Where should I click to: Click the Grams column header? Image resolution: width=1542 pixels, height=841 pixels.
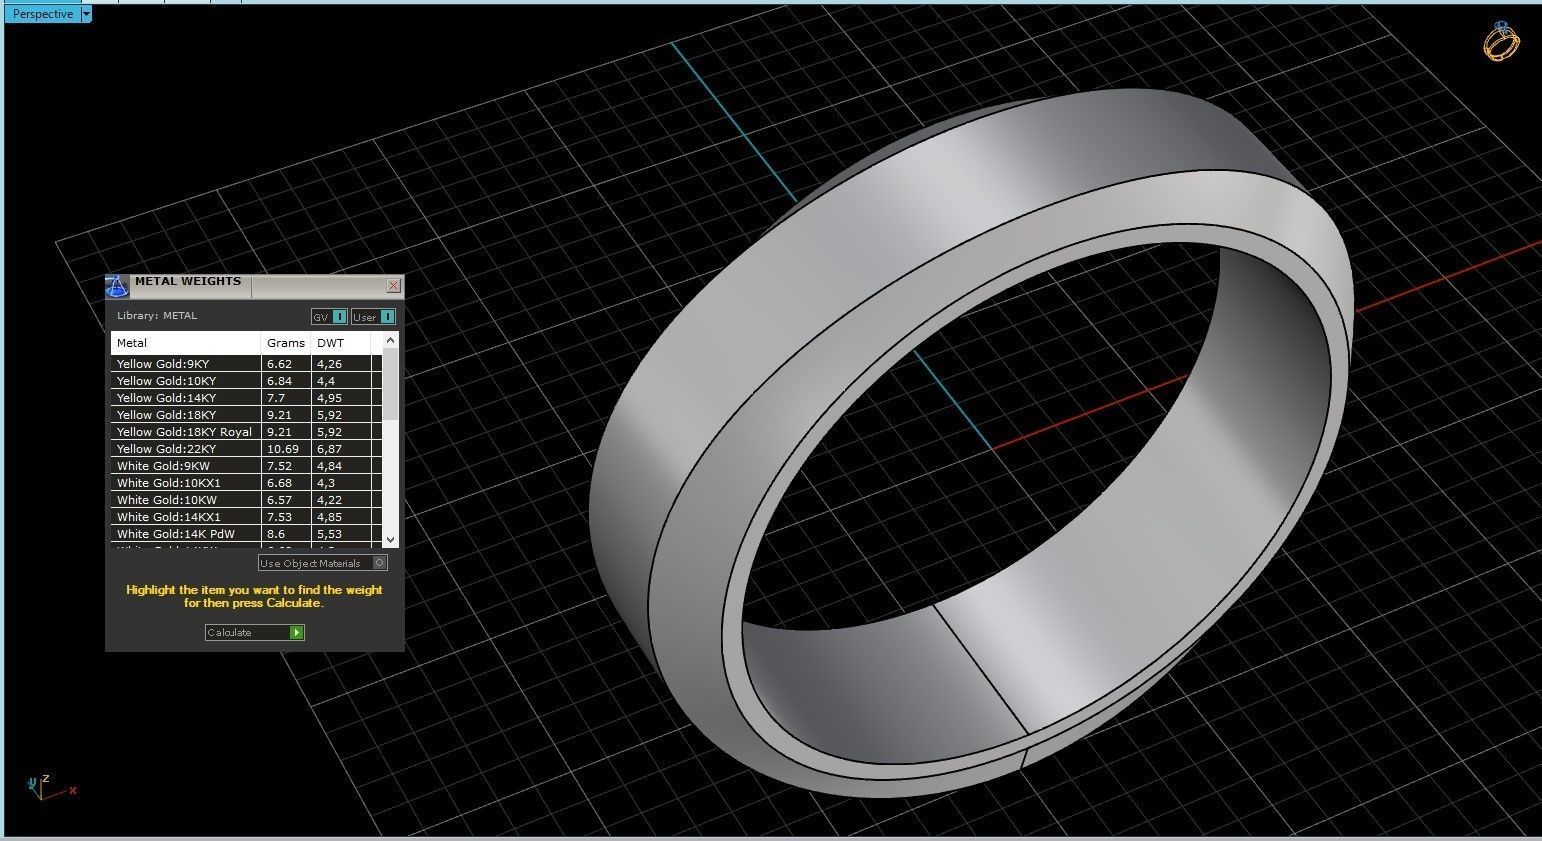pyautogui.click(x=286, y=343)
